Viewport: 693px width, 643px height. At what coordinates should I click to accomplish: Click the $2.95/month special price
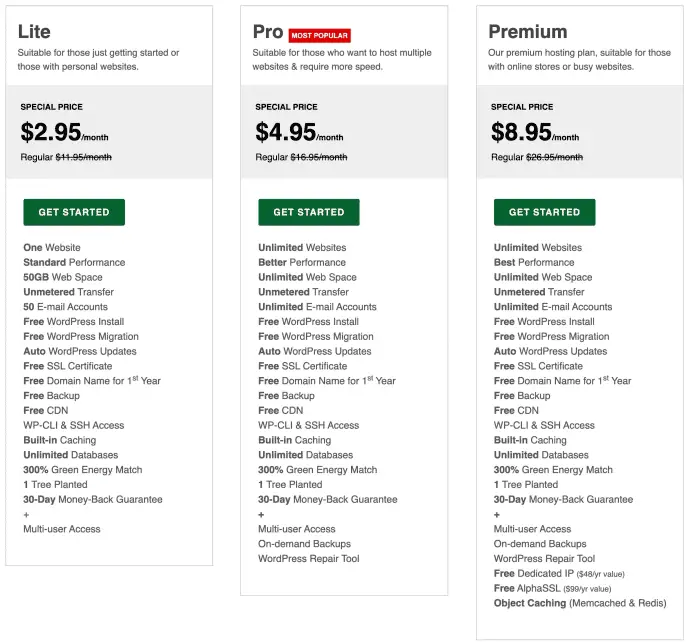coord(65,132)
